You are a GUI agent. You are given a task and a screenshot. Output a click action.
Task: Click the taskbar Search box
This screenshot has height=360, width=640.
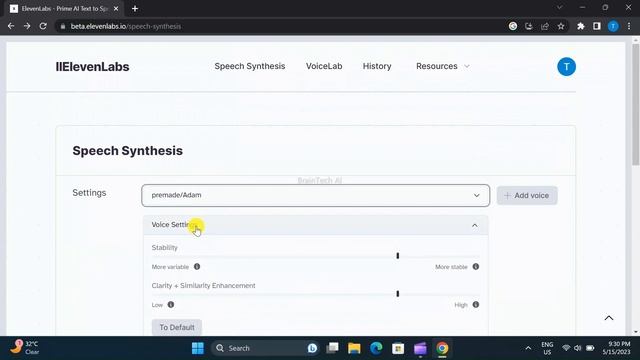[x=264, y=348]
